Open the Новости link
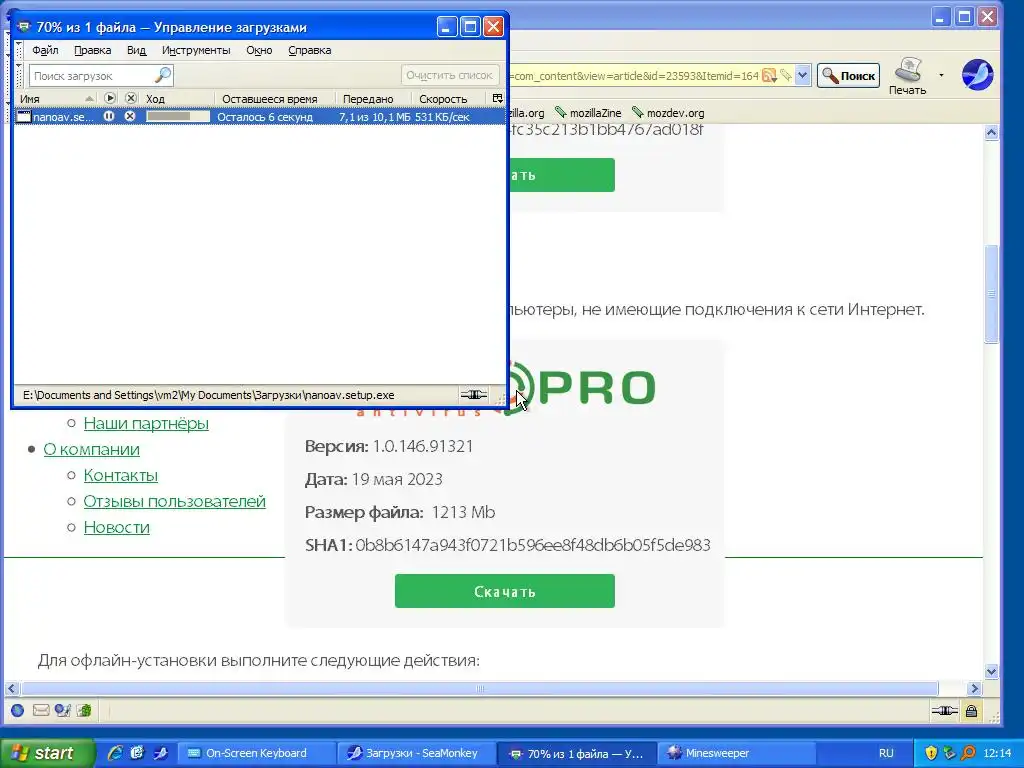 tap(116, 527)
